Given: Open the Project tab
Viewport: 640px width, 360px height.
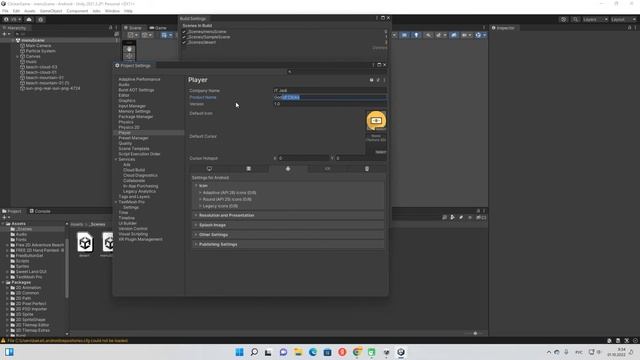Looking at the screenshot, I should tap(12, 211).
